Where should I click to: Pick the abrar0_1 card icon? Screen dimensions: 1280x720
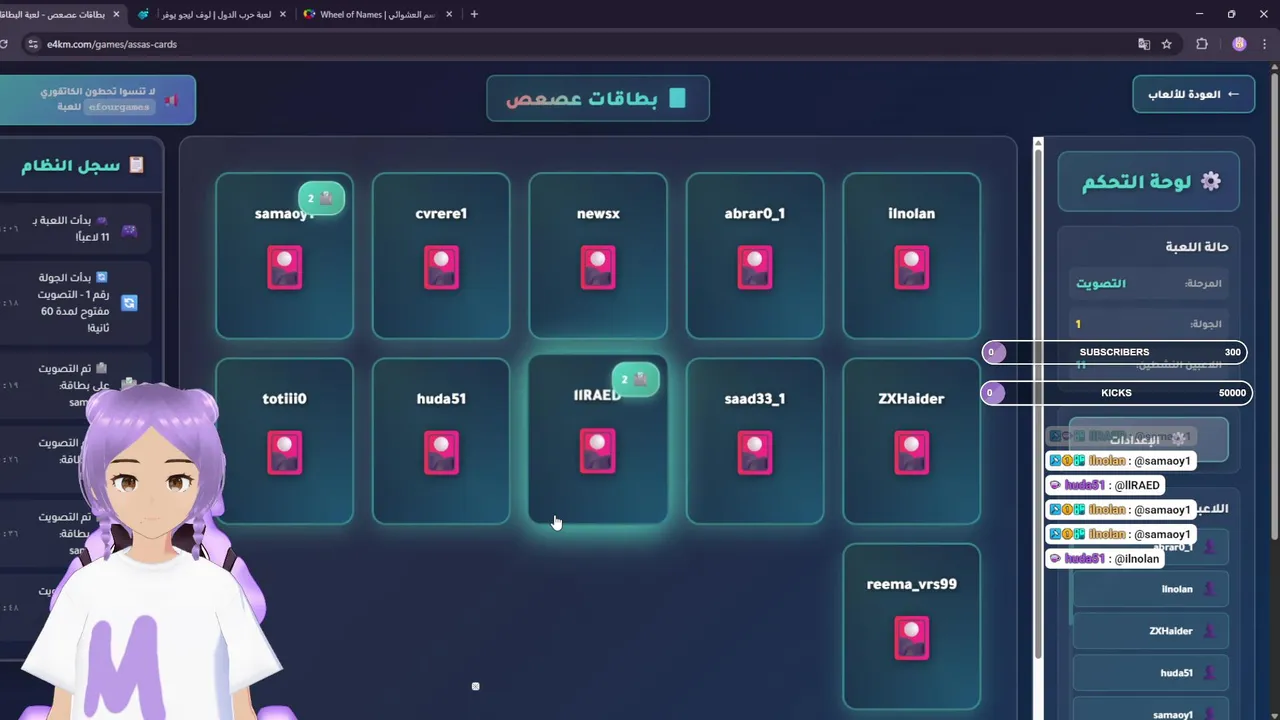coord(755,268)
